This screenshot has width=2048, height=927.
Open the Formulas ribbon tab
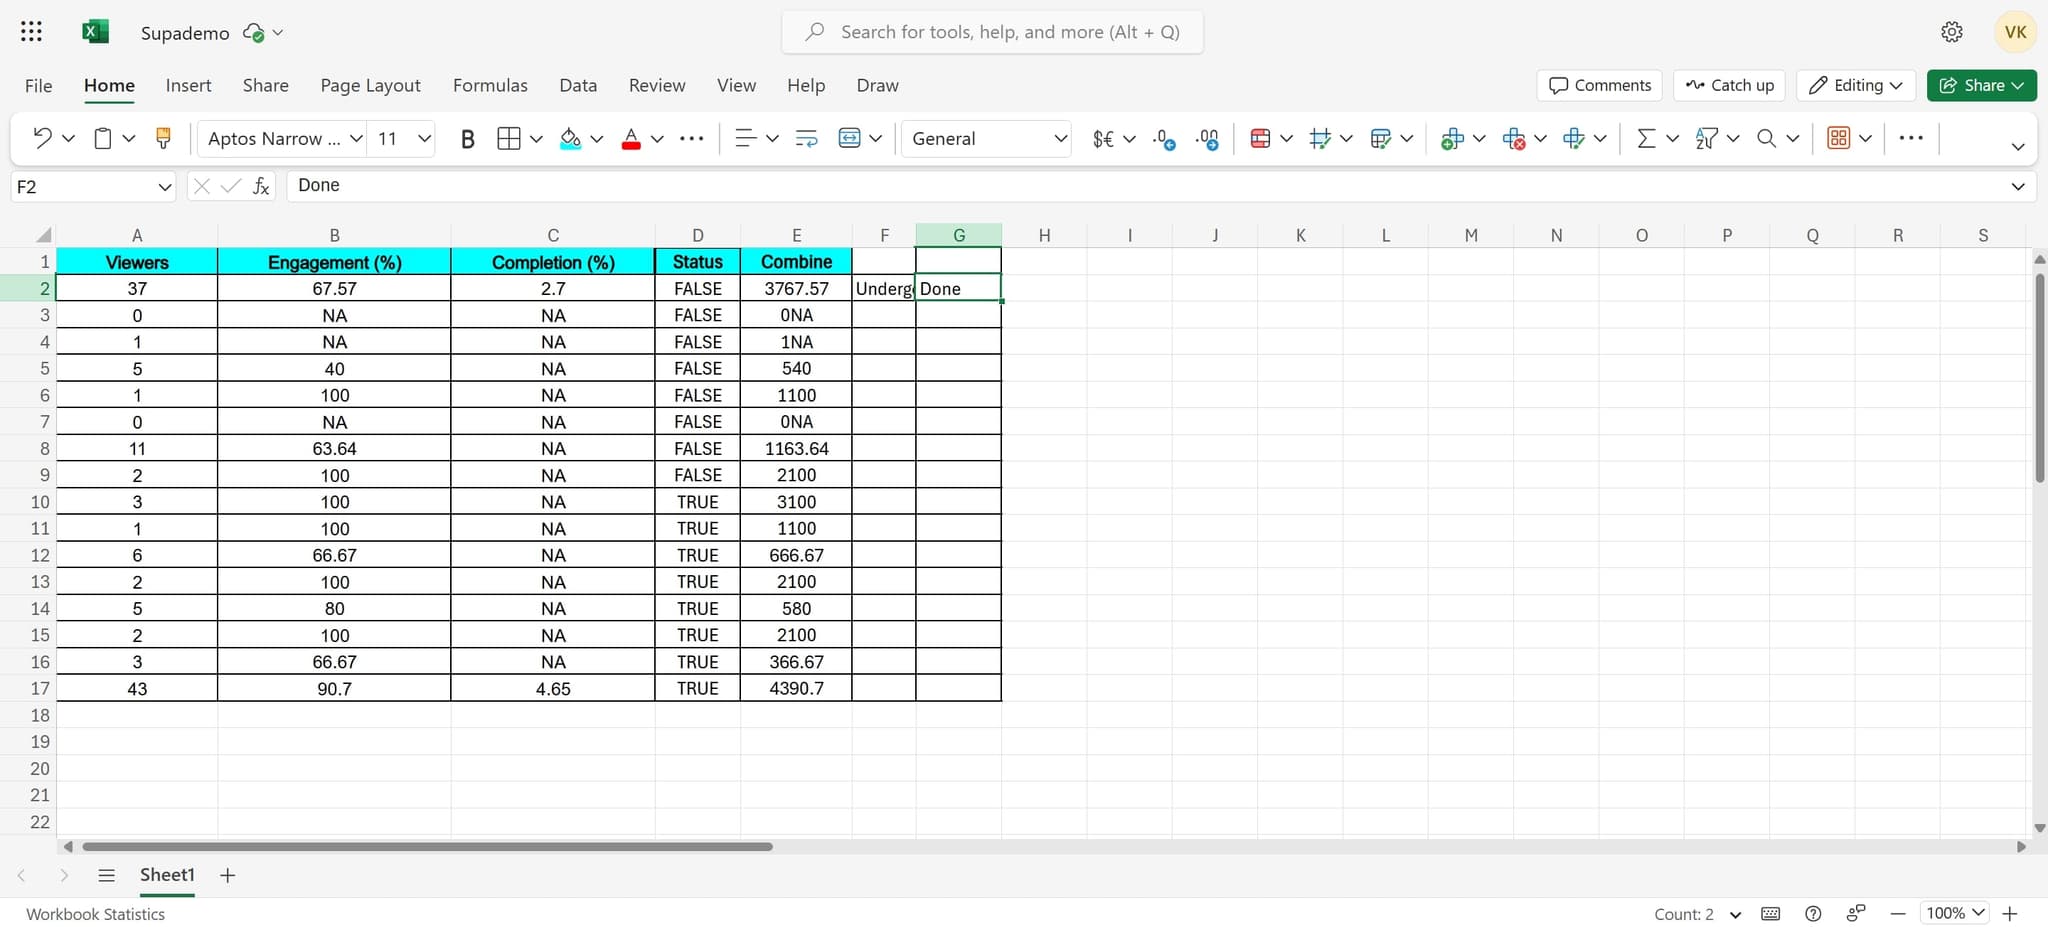pos(490,85)
